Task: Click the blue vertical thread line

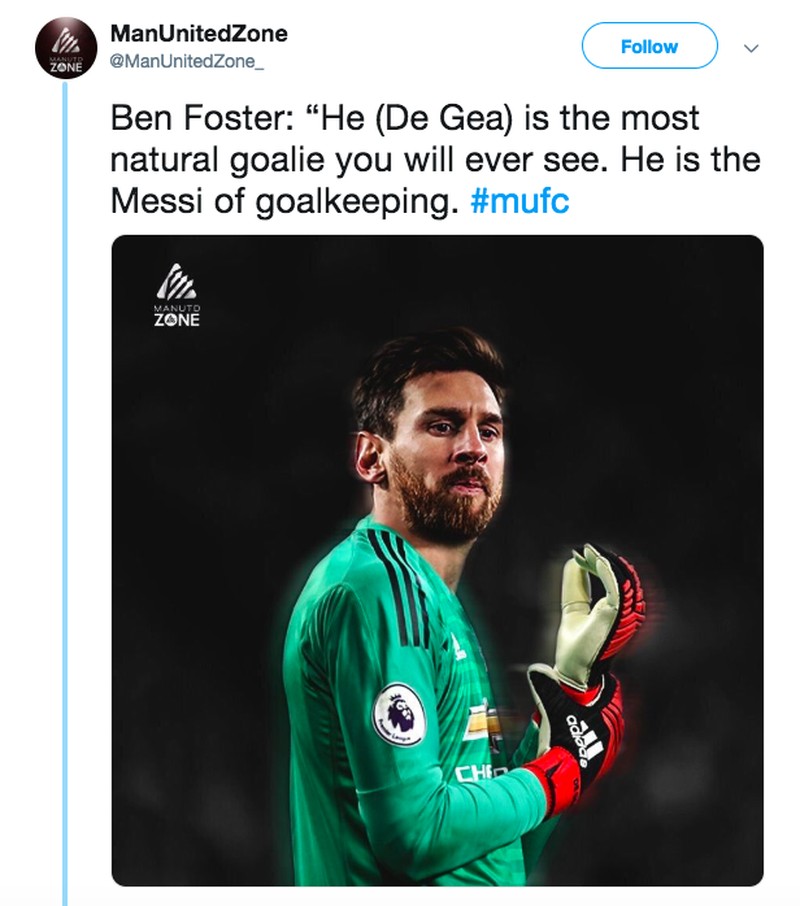Action: coord(66,500)
